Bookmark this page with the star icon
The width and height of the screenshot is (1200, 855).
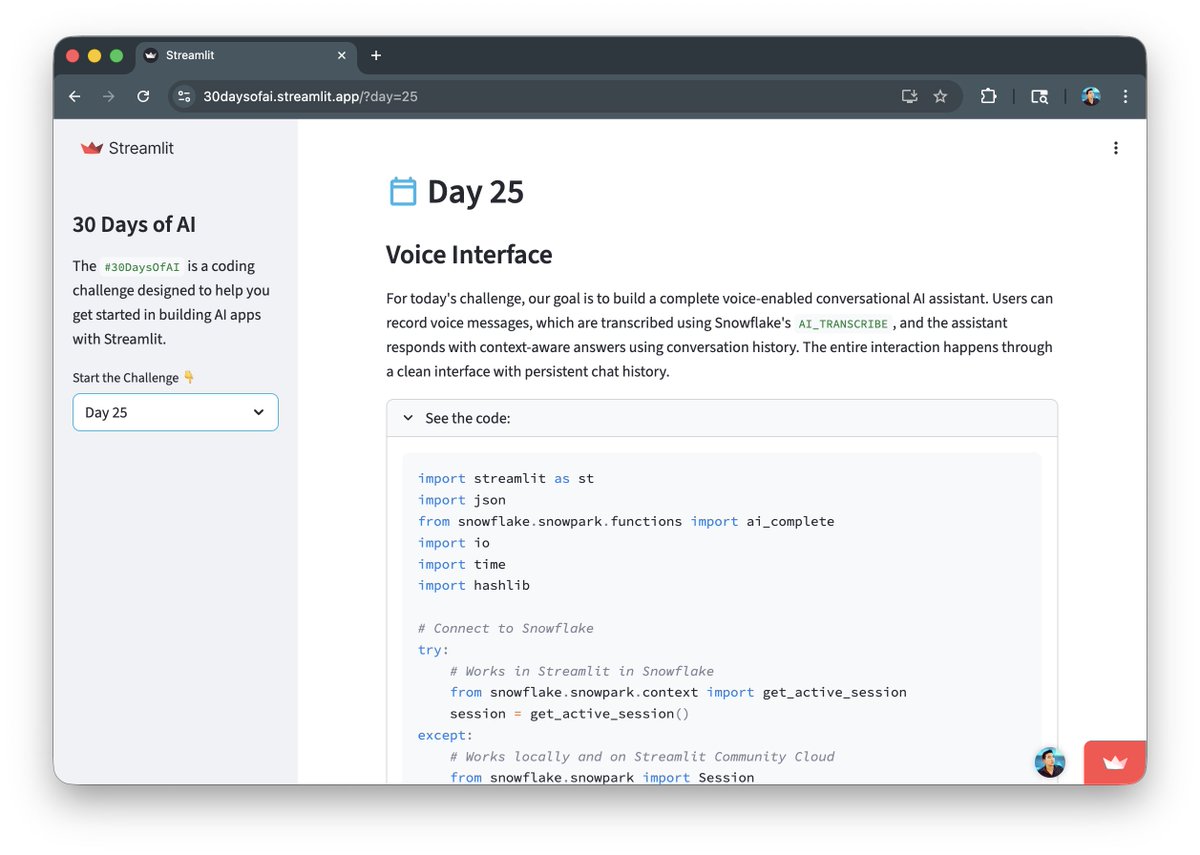tap(940, 96)
